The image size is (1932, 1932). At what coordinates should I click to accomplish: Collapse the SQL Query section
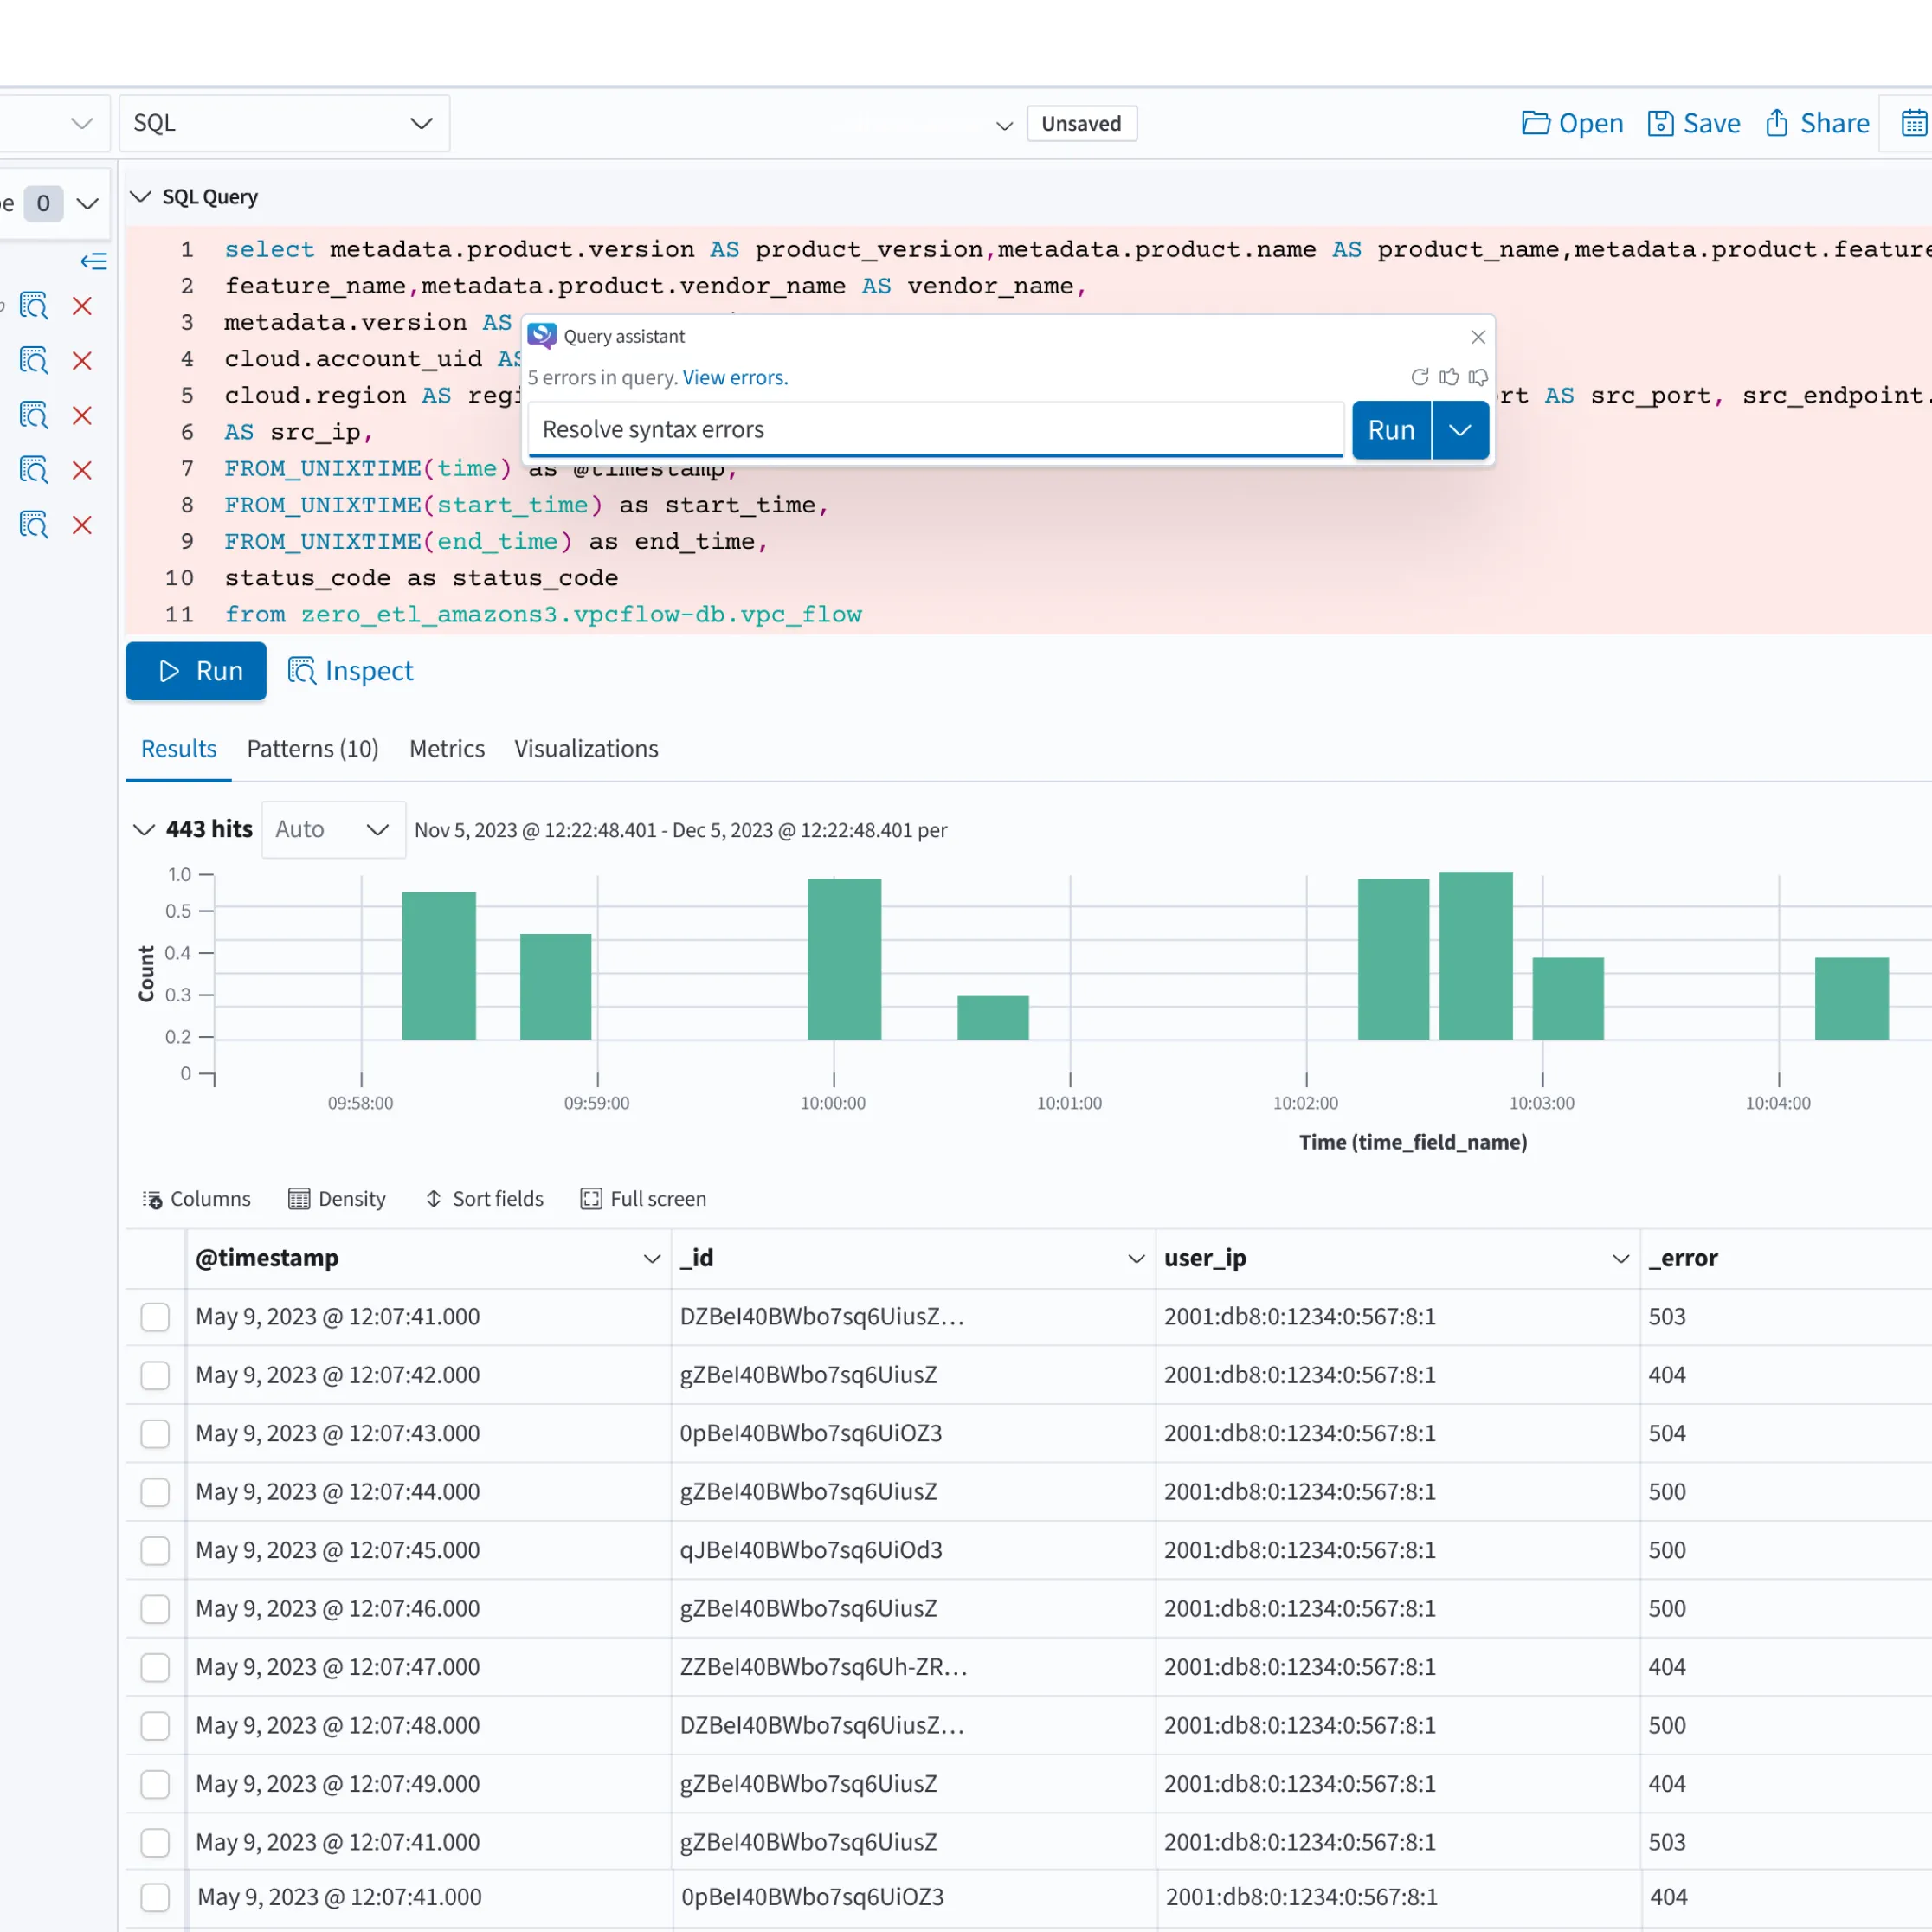click(141, 196)
